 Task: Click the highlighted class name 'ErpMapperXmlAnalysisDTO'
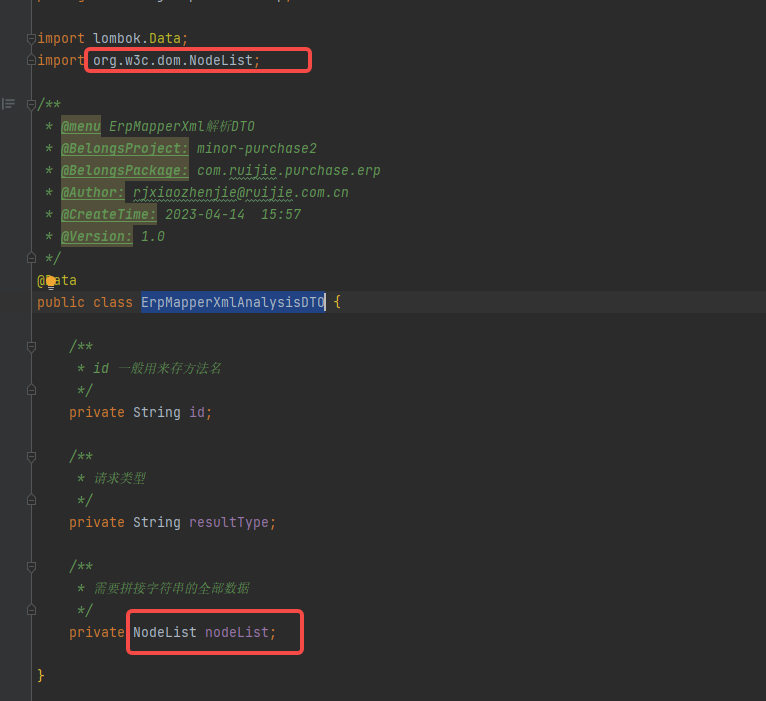tap(233, 302)
